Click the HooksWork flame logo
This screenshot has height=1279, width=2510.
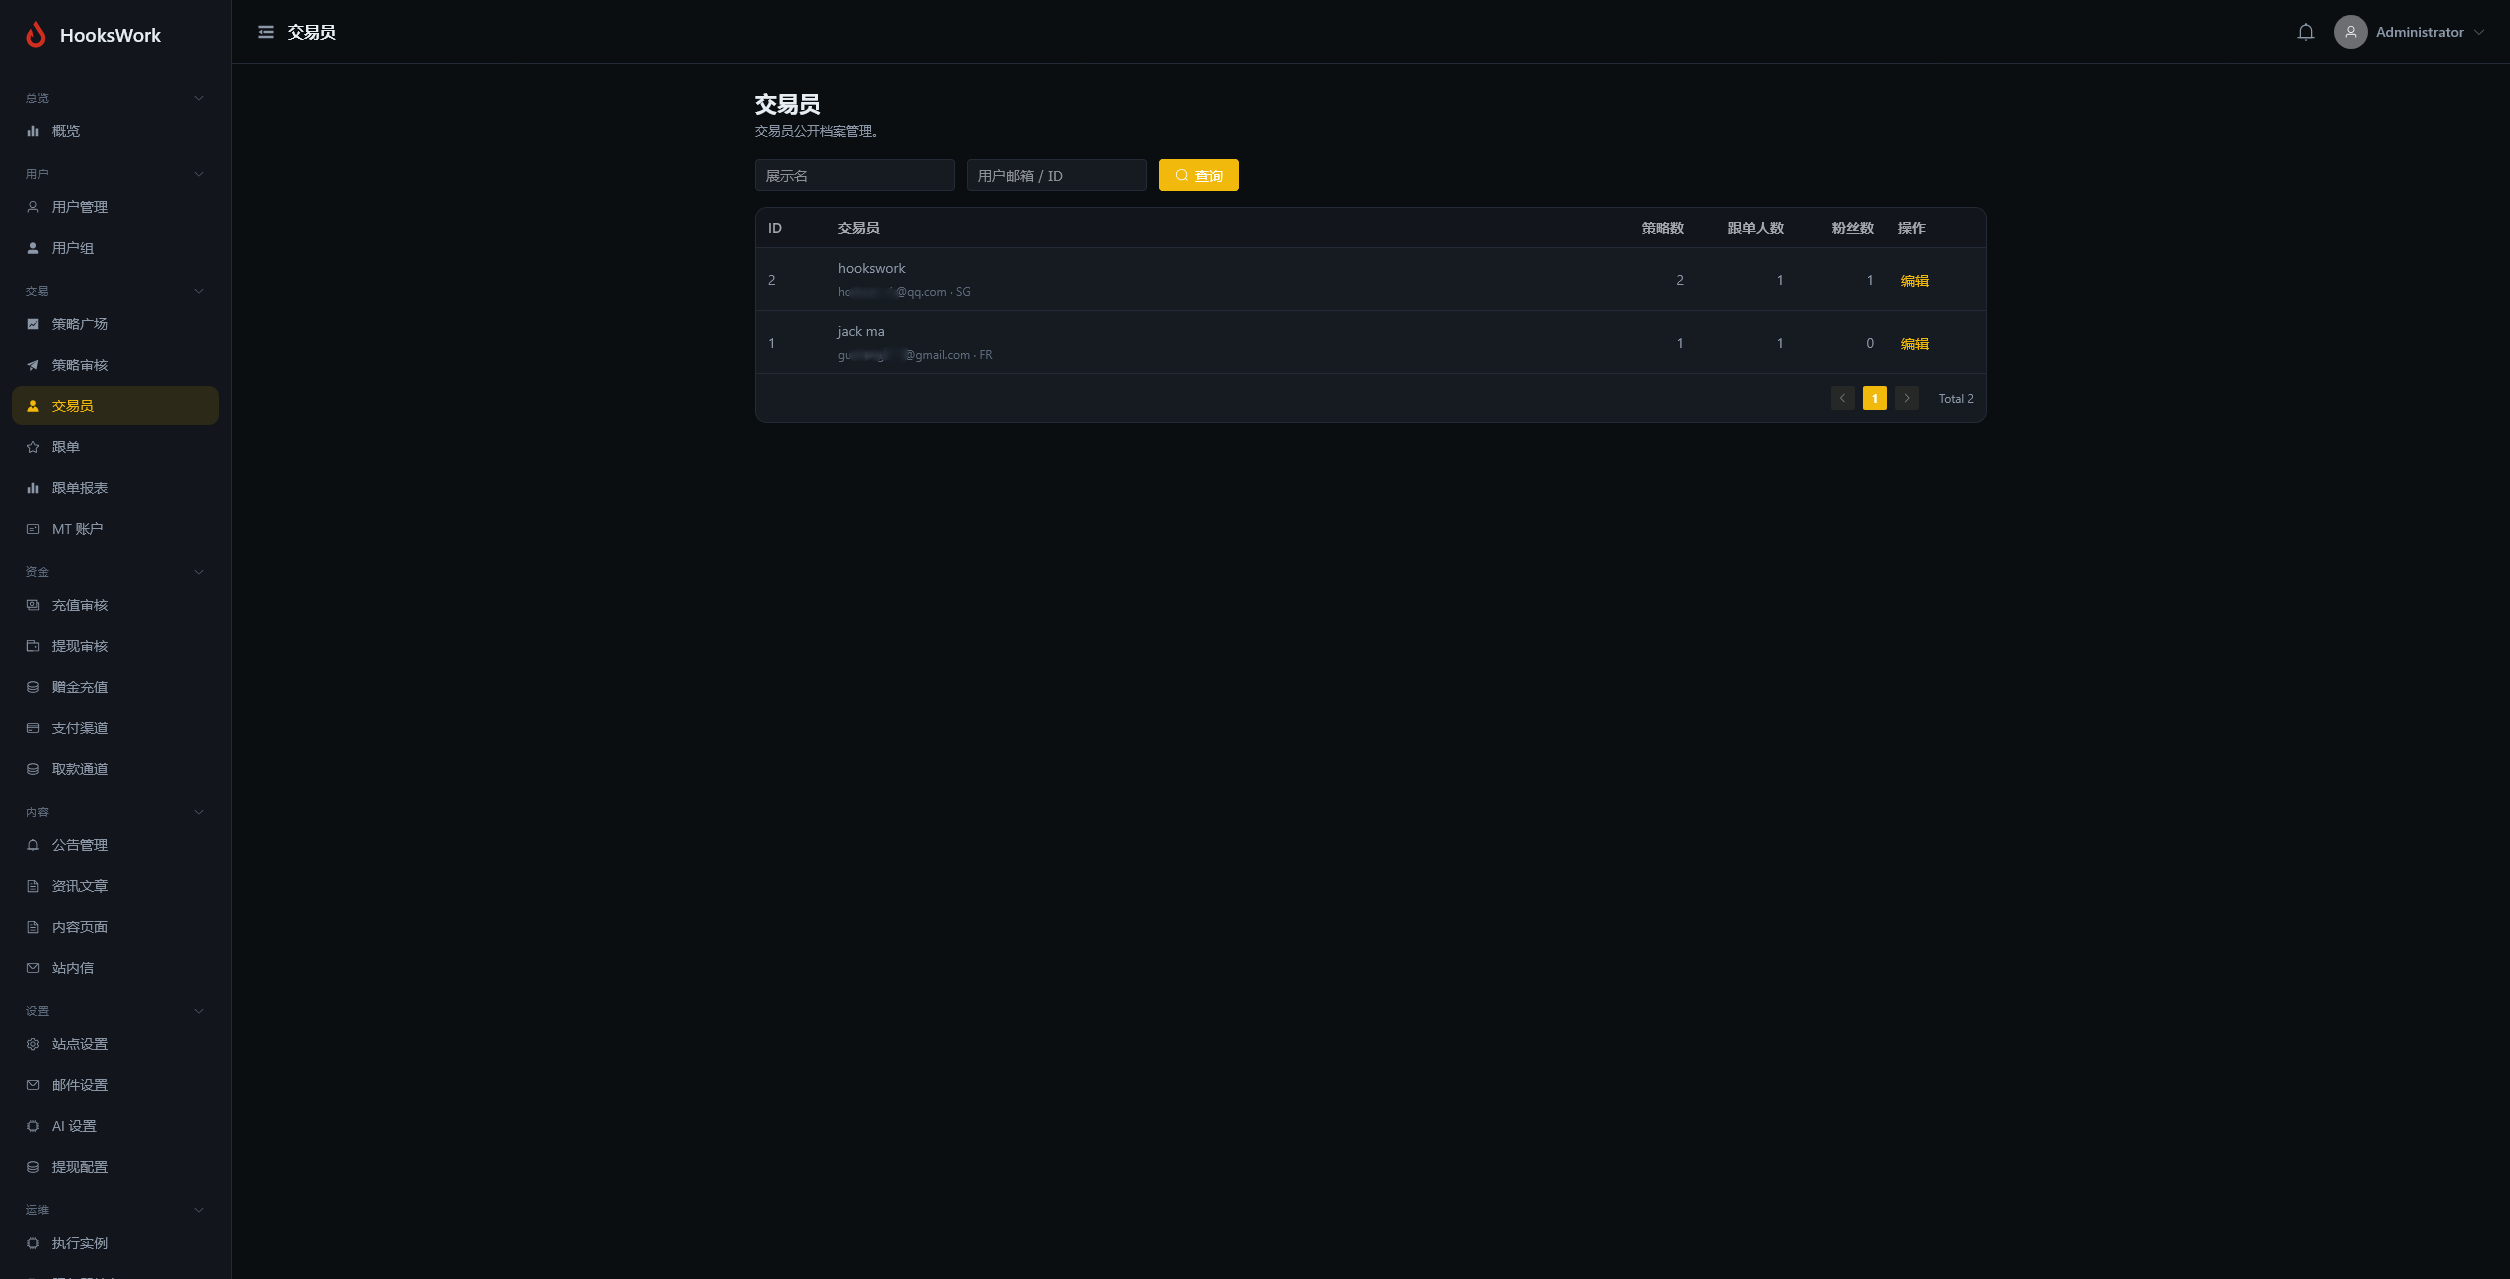click(x=36, y=35)
